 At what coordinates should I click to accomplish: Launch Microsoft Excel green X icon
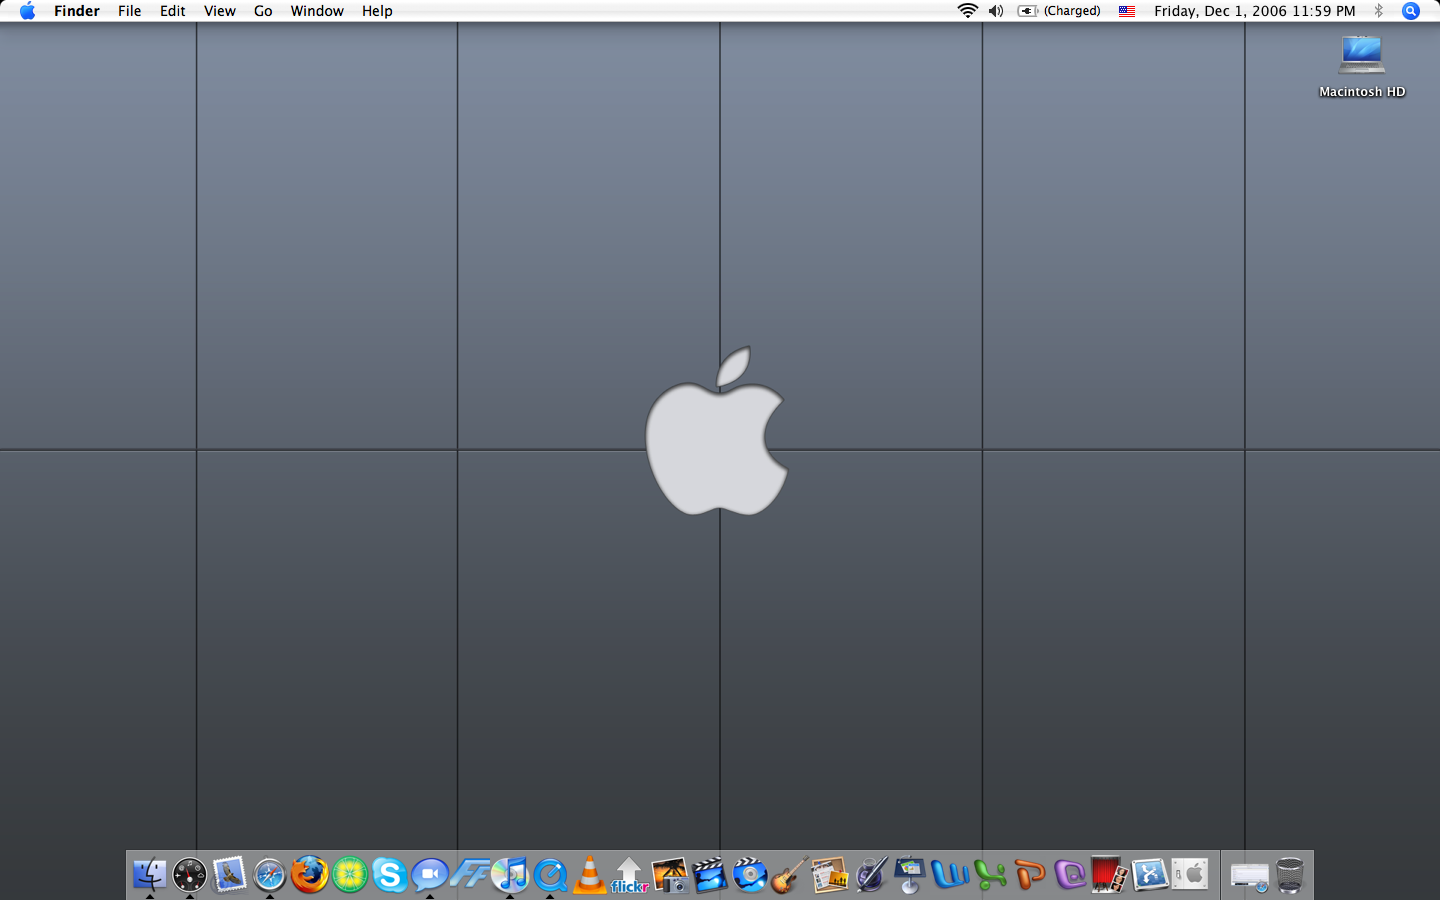[x=990, y=875]
